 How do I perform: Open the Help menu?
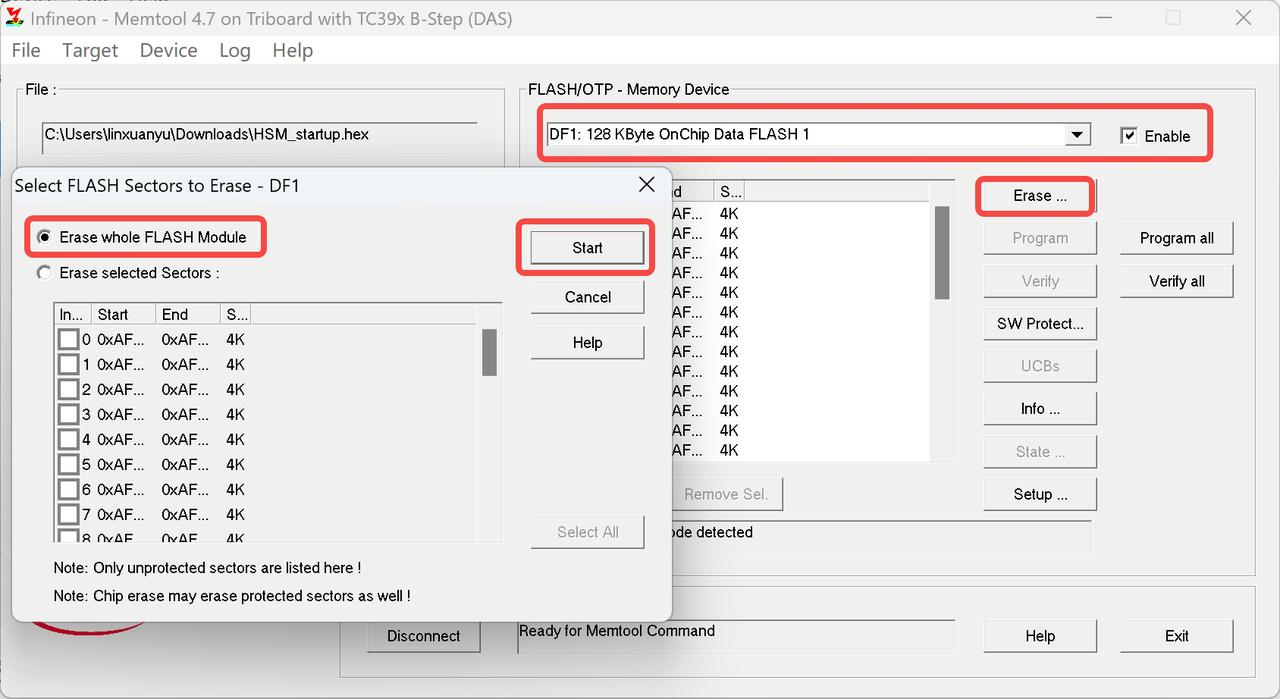292,50
